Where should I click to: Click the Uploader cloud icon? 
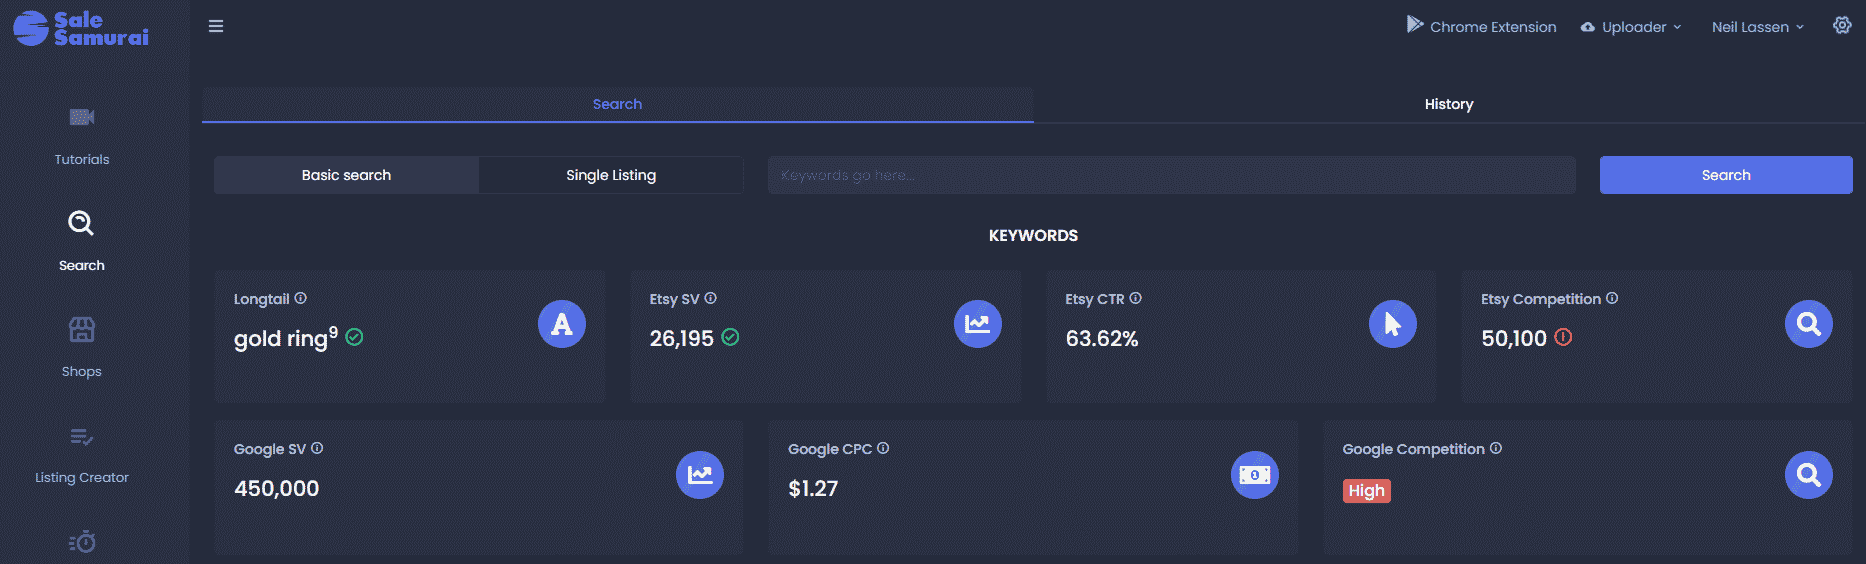click(1588, 27)
